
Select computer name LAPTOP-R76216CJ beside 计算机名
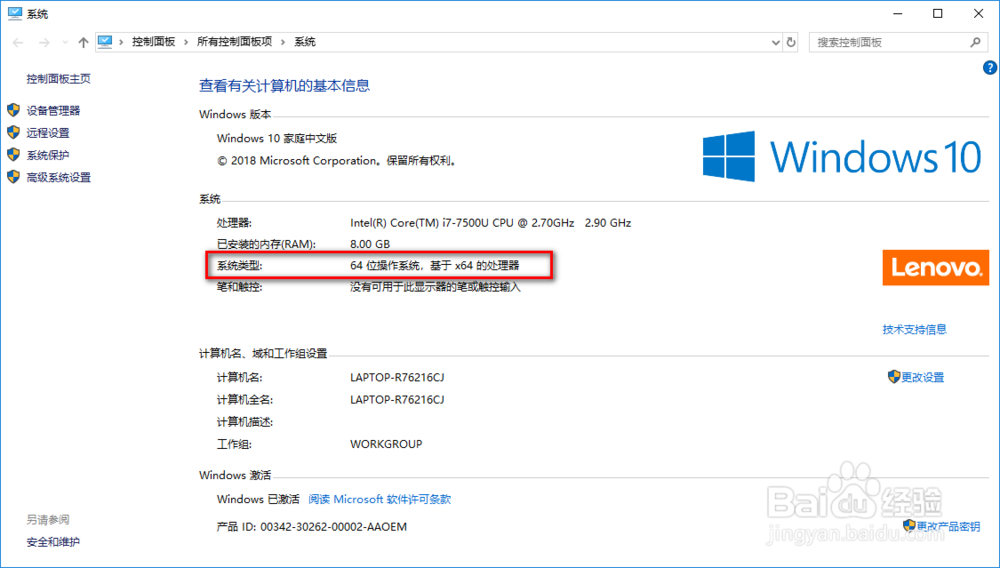(397, 377)
